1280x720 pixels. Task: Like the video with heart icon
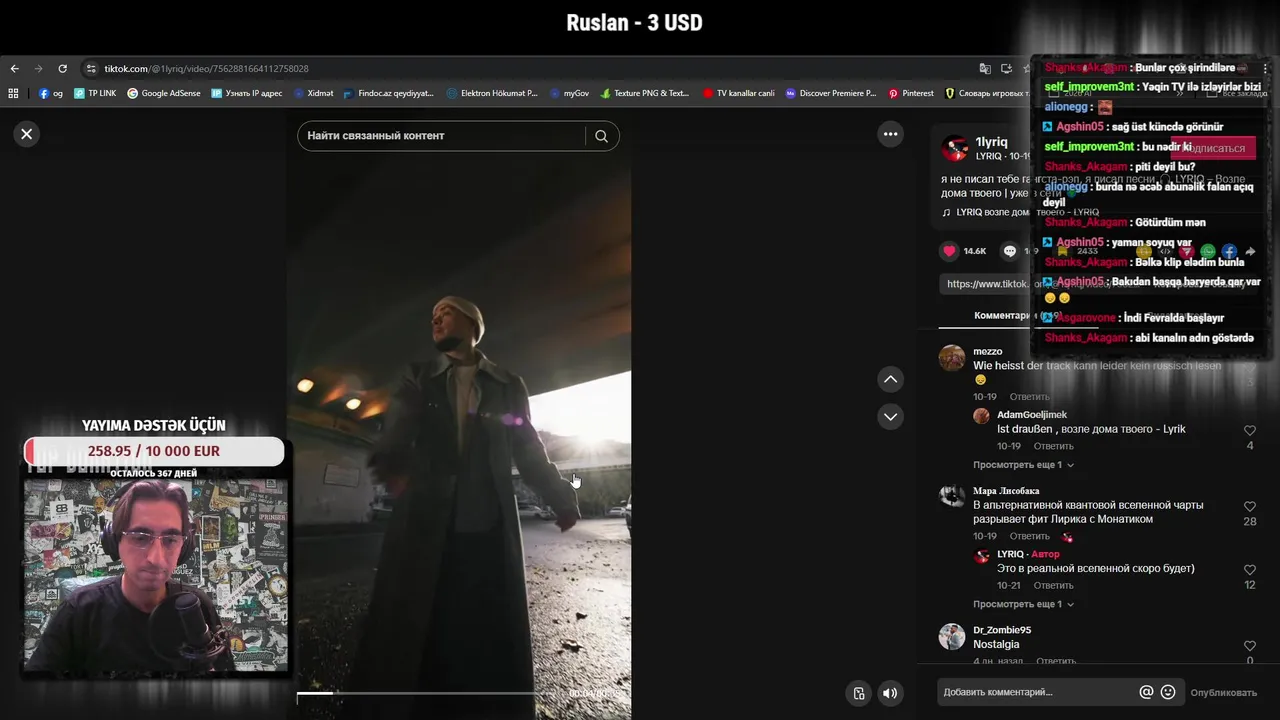click(x=949, y=251)
